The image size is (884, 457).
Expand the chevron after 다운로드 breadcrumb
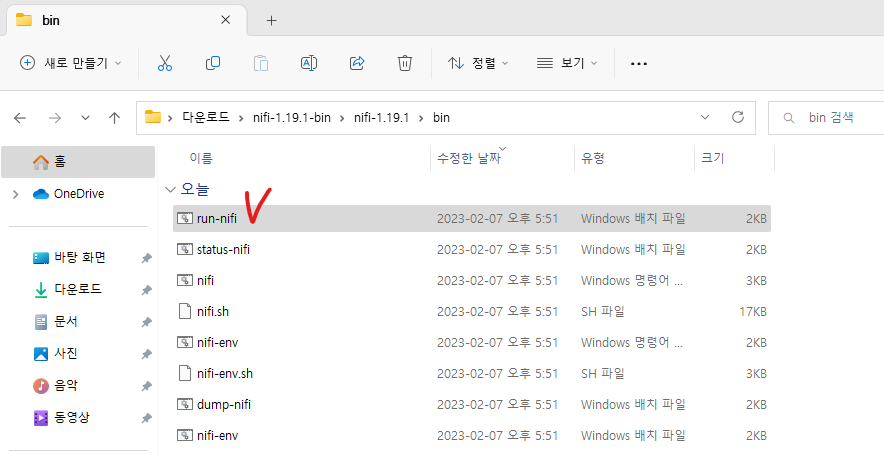pos(240,118)
